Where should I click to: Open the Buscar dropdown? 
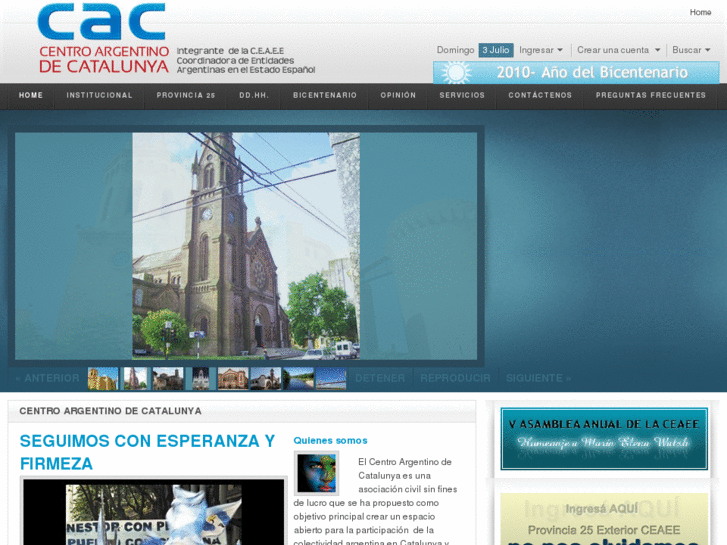click(691, 50)
